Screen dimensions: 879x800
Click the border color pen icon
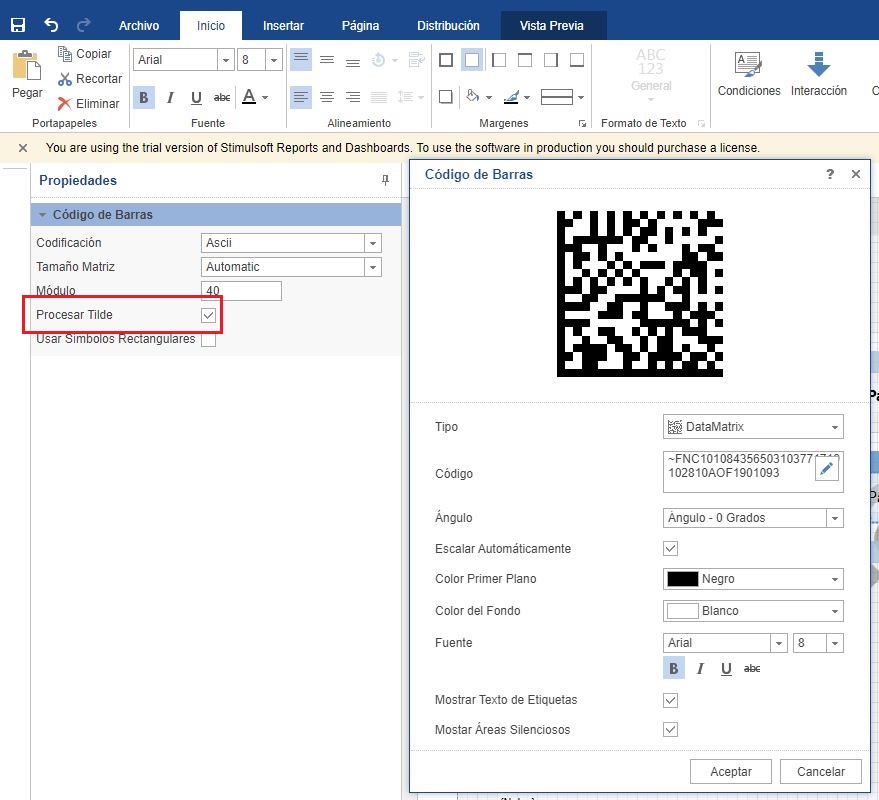pyautogui.click(x=511, y=97)
